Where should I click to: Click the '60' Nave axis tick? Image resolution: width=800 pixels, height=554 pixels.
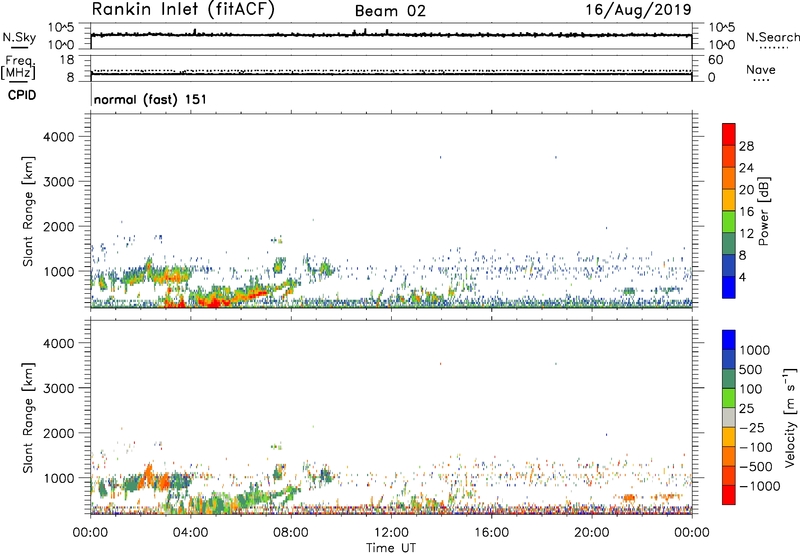[716, 60]
